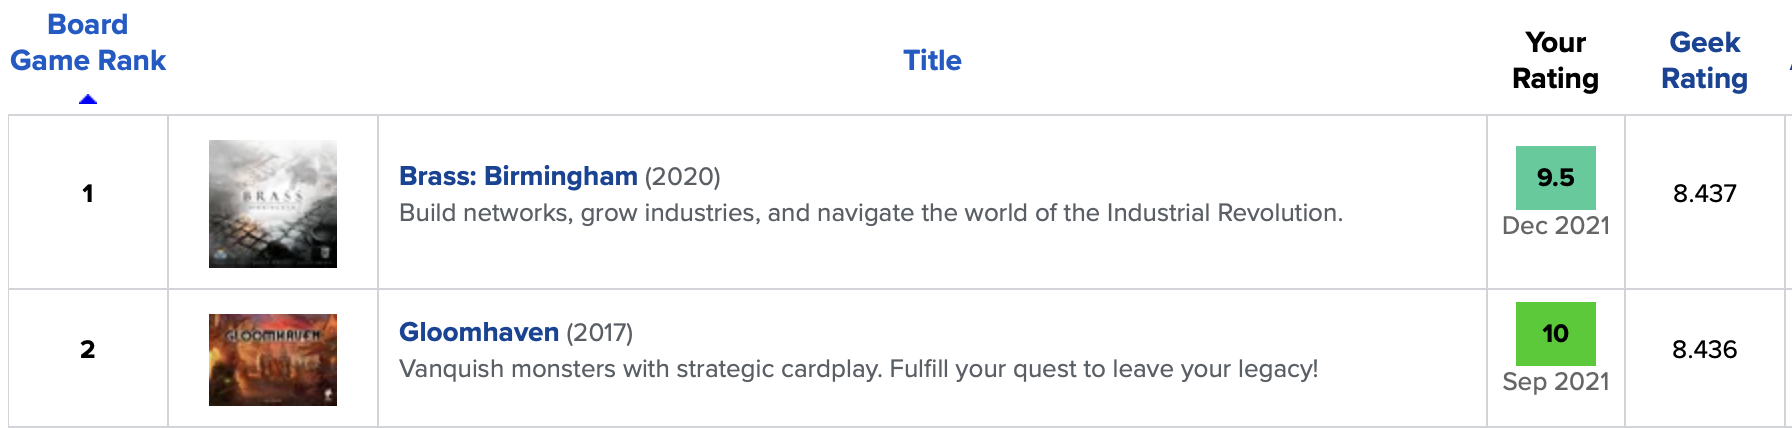The width and height of the screenshot is (1792, 428).
Task: Click the rank 1 cell
Action: pos(88,193)
